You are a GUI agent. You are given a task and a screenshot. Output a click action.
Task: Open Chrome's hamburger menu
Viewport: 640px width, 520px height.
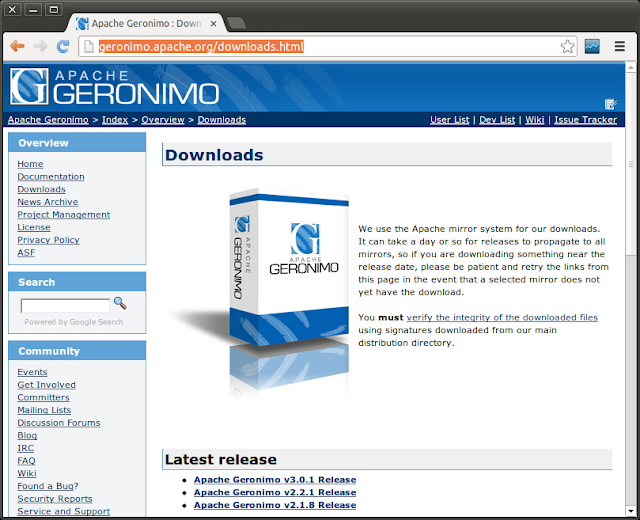tap(620, 46)
